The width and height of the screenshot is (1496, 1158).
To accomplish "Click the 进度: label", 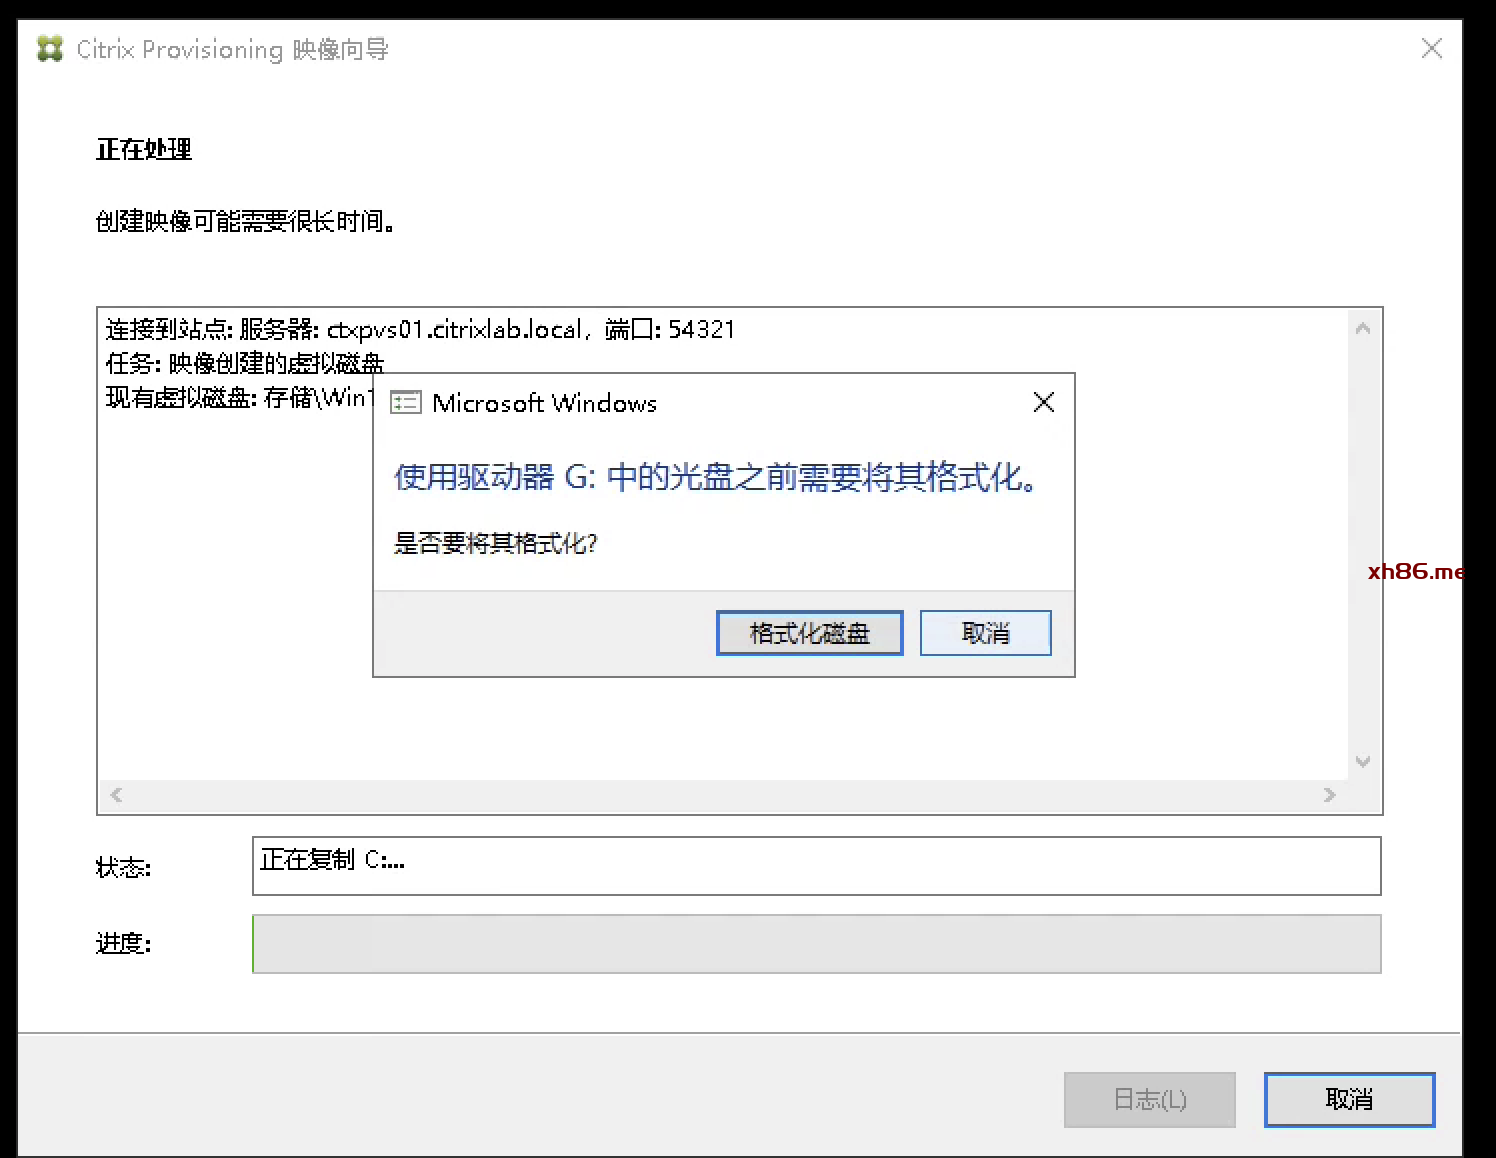I will coord(123,943).
